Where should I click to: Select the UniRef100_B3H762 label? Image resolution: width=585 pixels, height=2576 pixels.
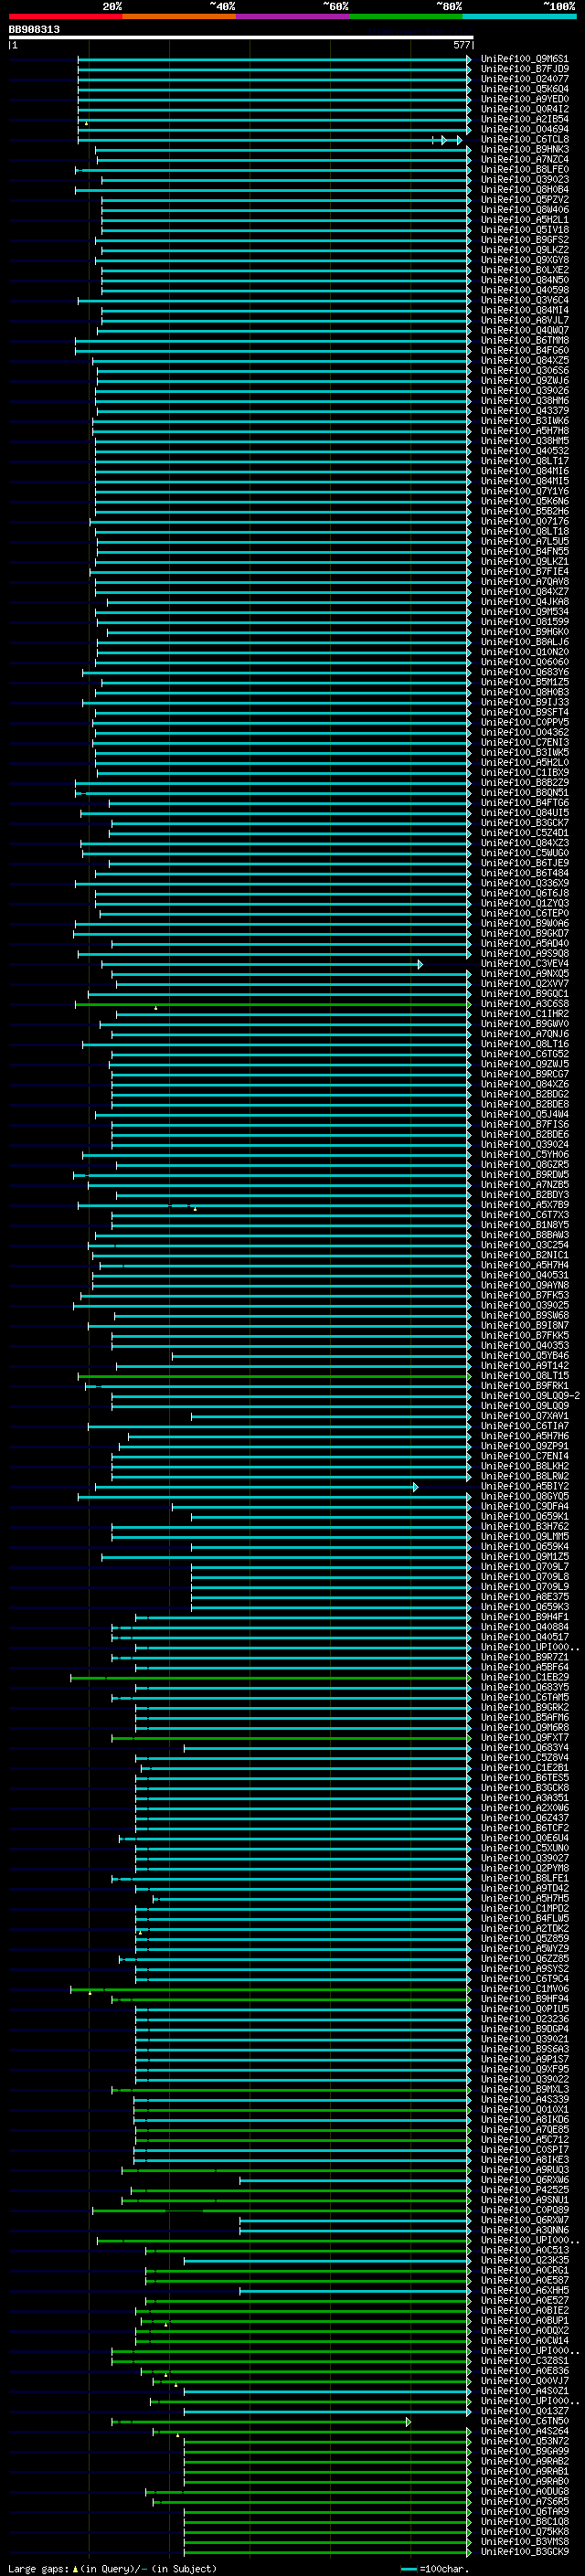[x=524, y=1527]
